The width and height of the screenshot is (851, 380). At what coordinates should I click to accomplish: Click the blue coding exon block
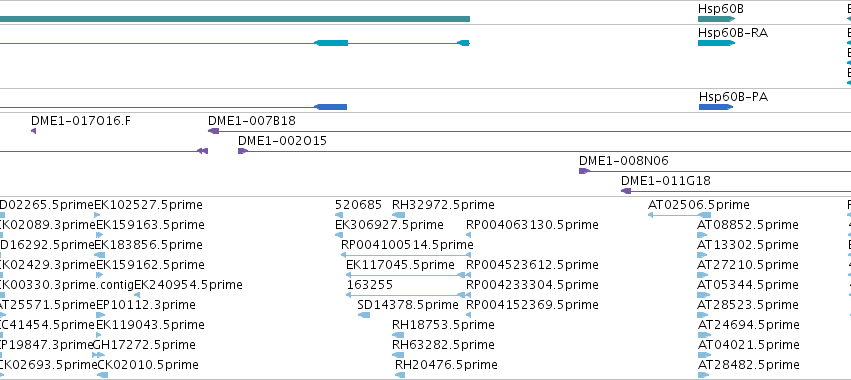pyautogui.click(x=331, y=107)
